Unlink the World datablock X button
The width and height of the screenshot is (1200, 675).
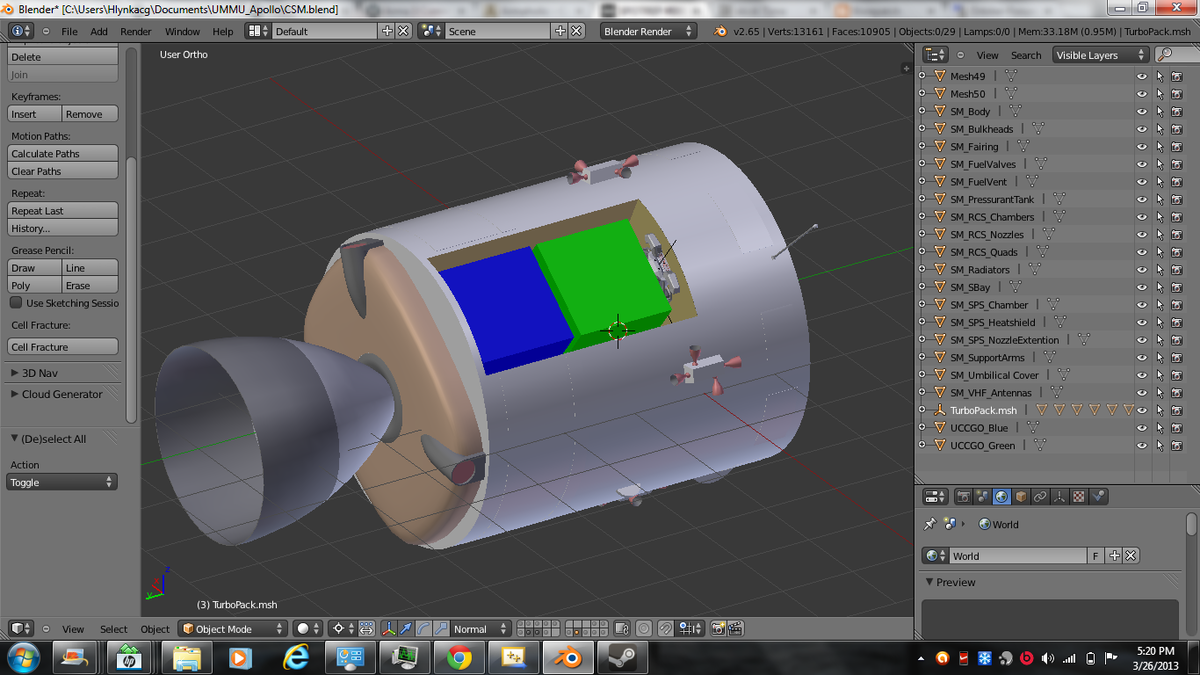click(1131, 556)
